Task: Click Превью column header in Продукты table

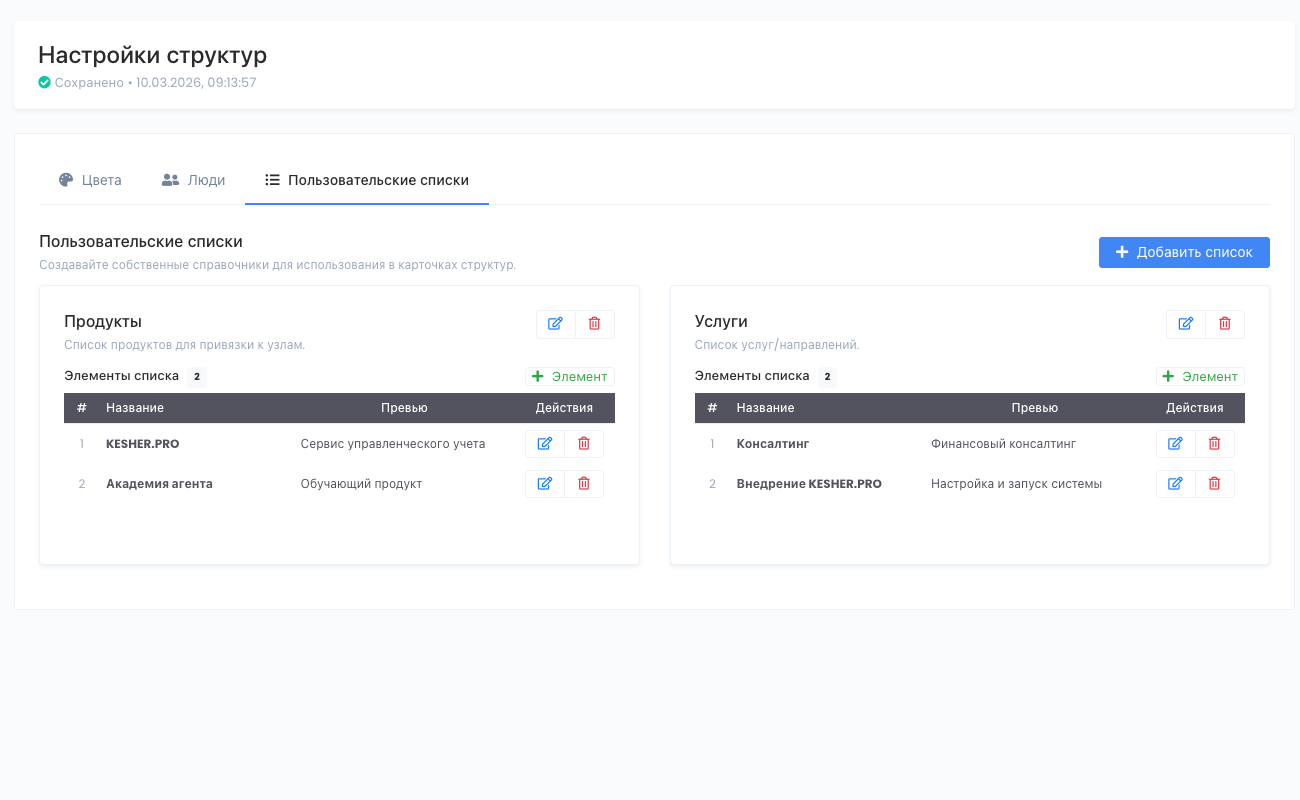Action: point(404,408)
